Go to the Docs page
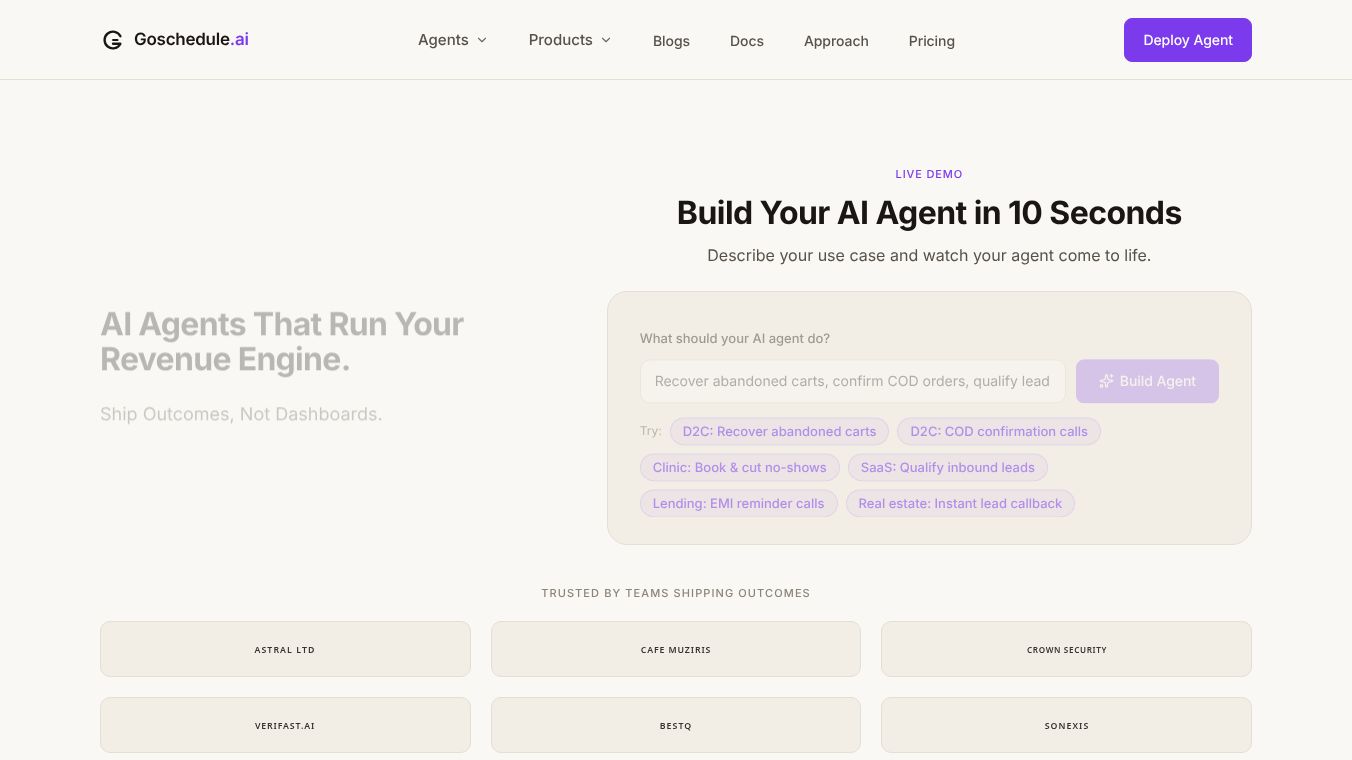The image size is (1352, 760). point(747,41)
